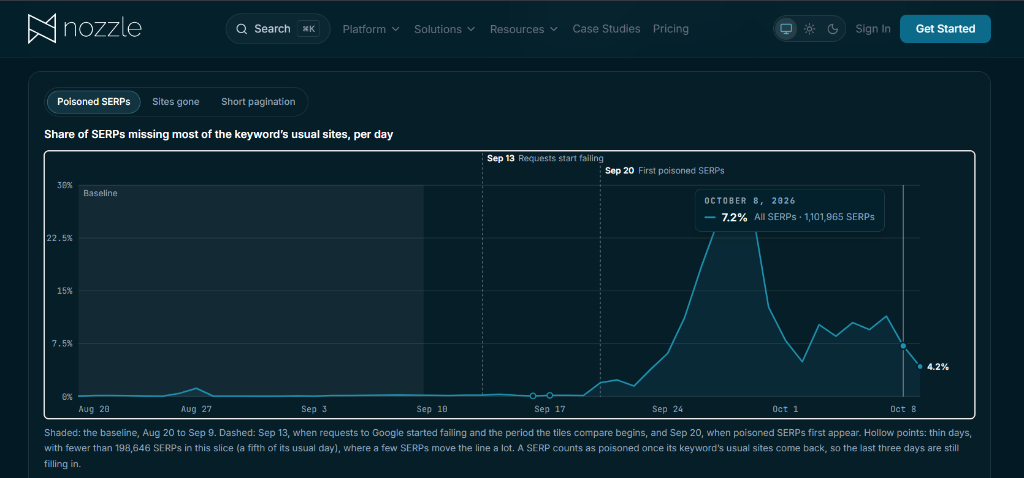Click the Oct 1 axis label

(785, 409)
